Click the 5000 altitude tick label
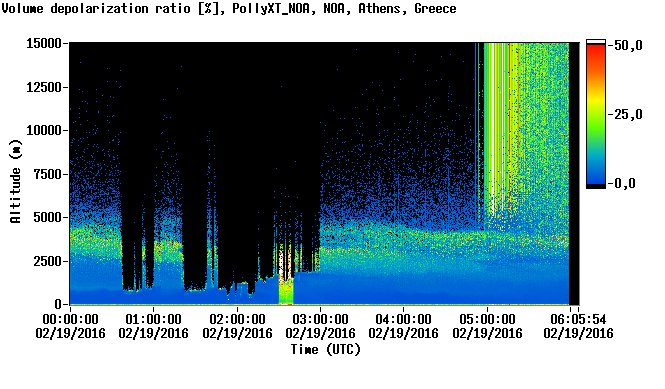This screenshot has width=665, height=389. coord(47,218)
